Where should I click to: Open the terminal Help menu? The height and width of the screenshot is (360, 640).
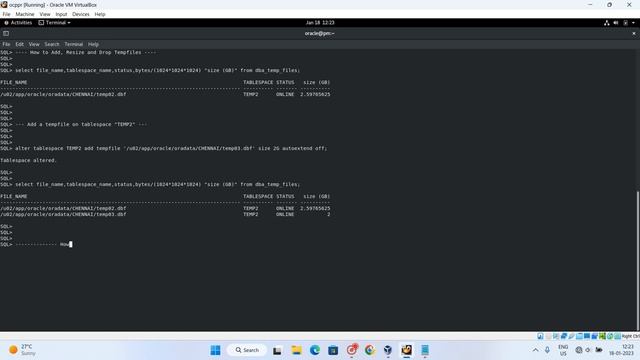[x=93, y=44]
